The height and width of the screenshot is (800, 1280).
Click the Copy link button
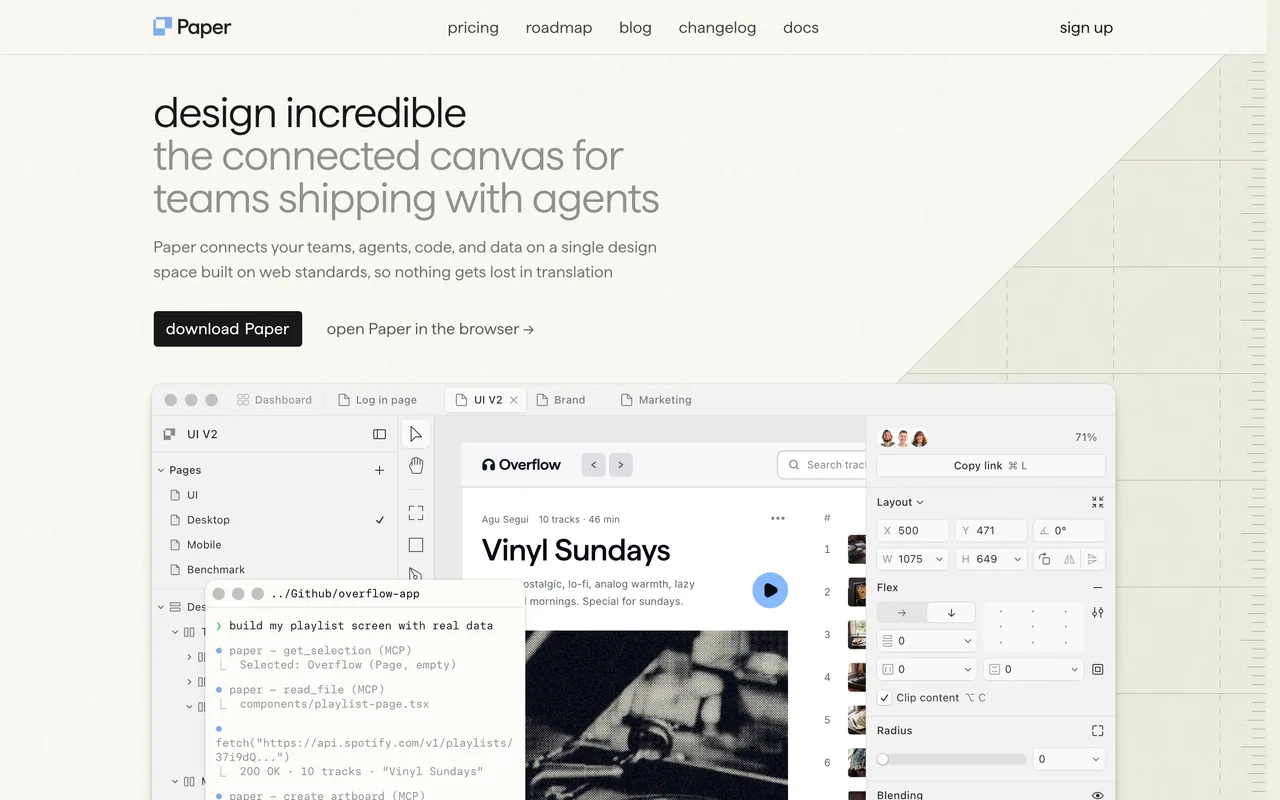(x=991, y=466)
